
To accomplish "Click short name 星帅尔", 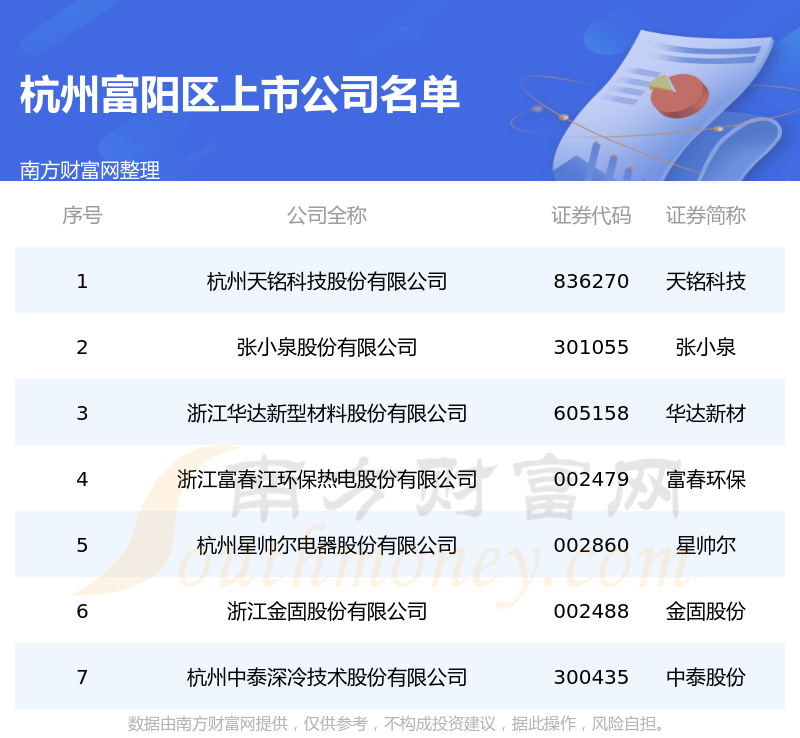I will (x=706, y=546).
